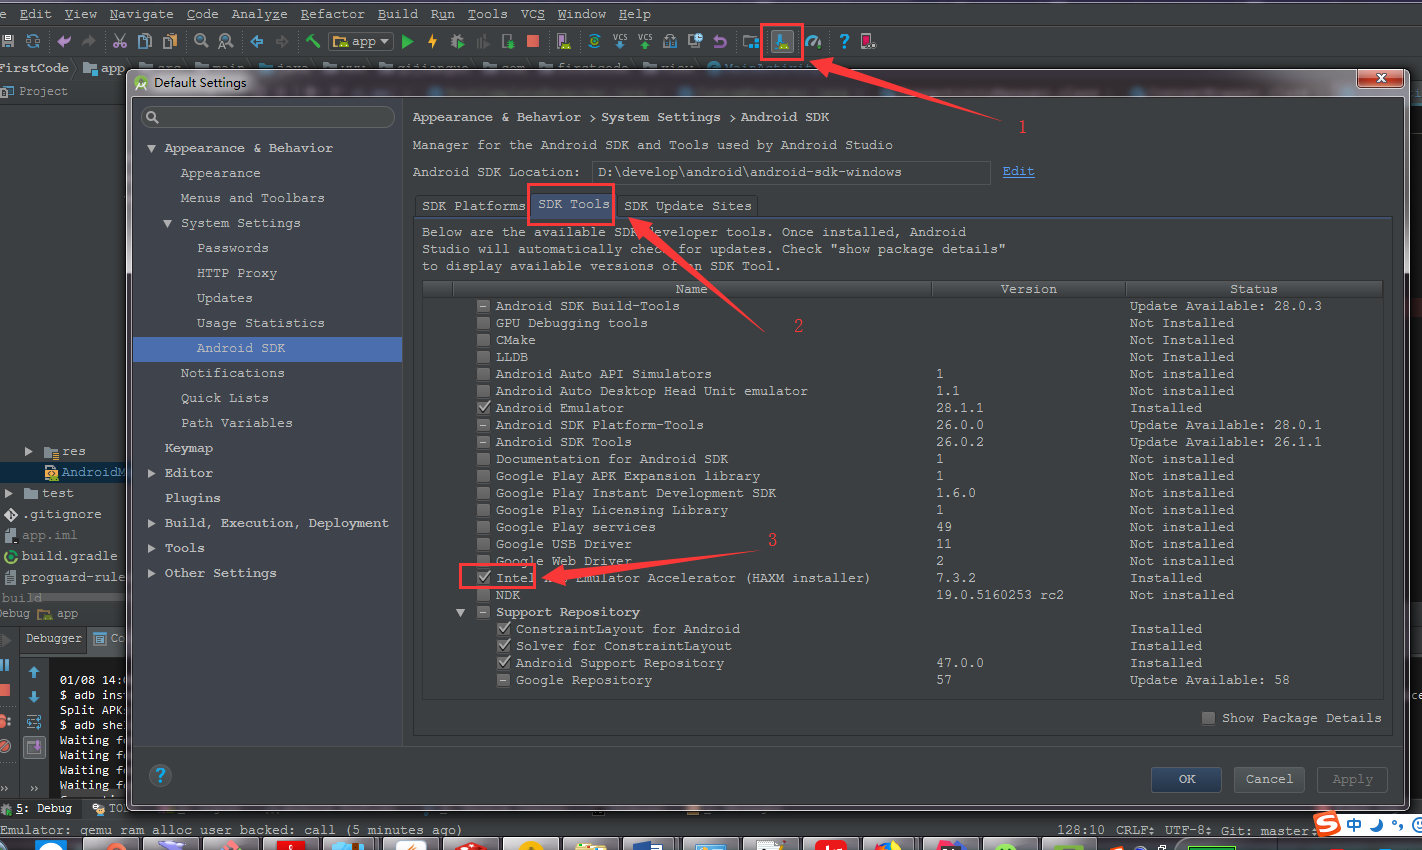Click the settings search field
This screenshot has width=1422, height=850.
(268, 117)
